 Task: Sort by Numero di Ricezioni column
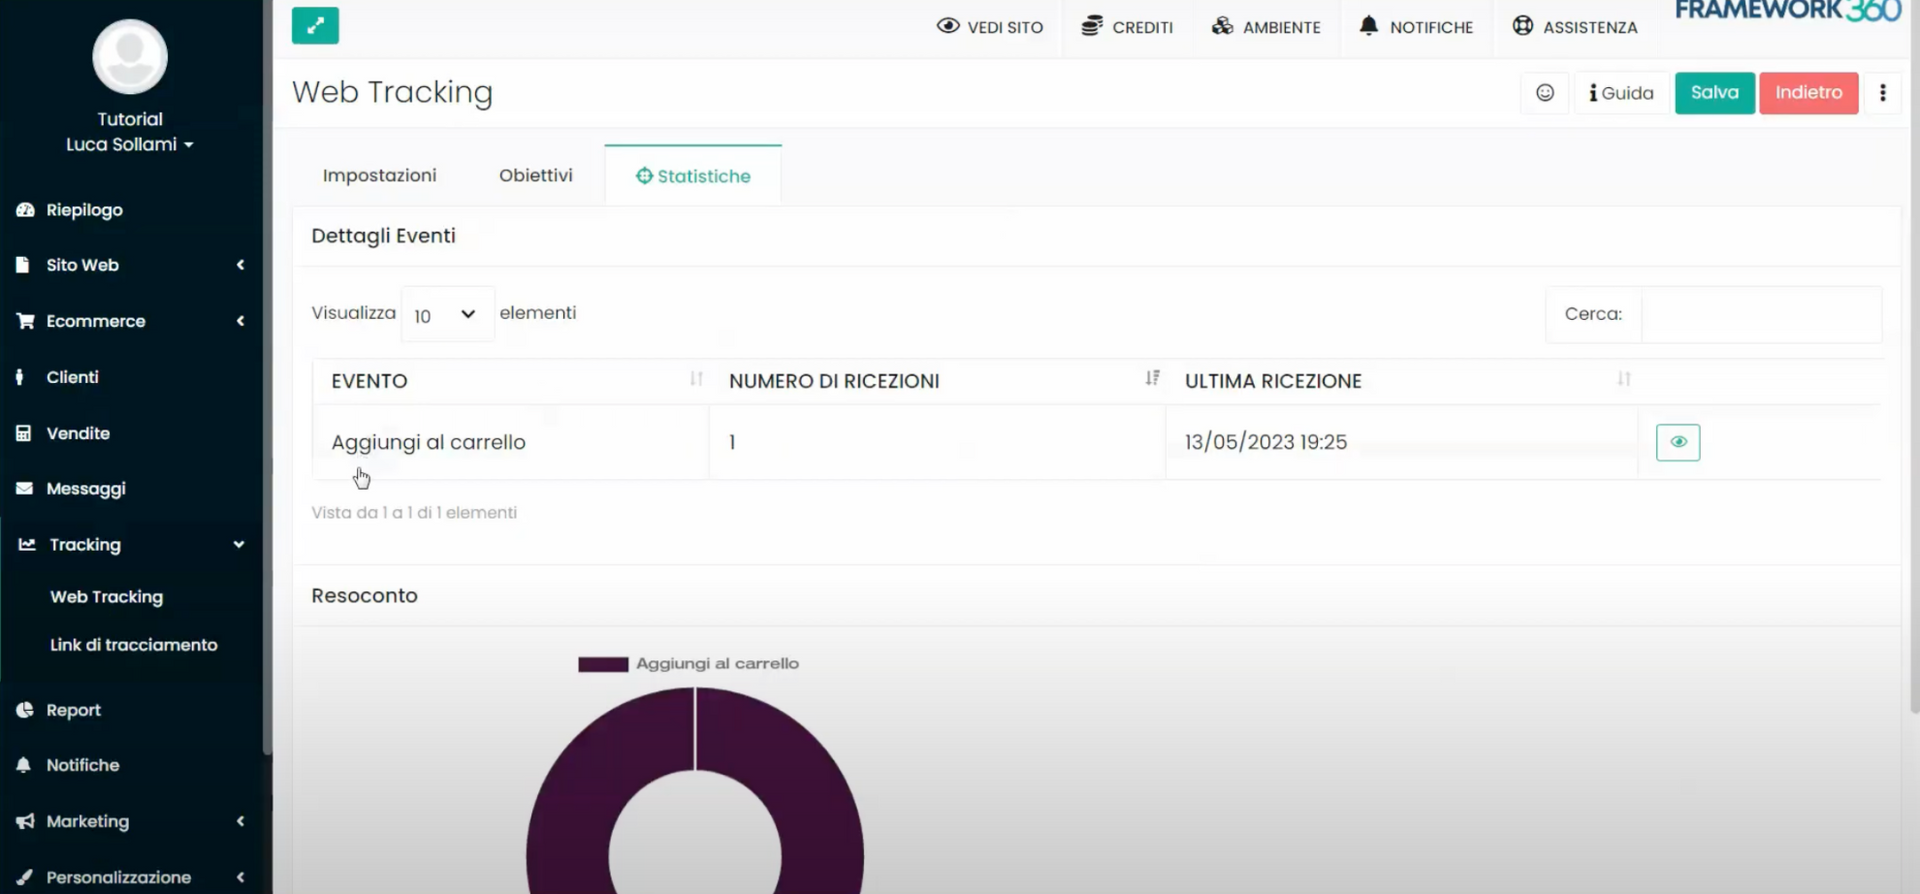coord(937,381)
